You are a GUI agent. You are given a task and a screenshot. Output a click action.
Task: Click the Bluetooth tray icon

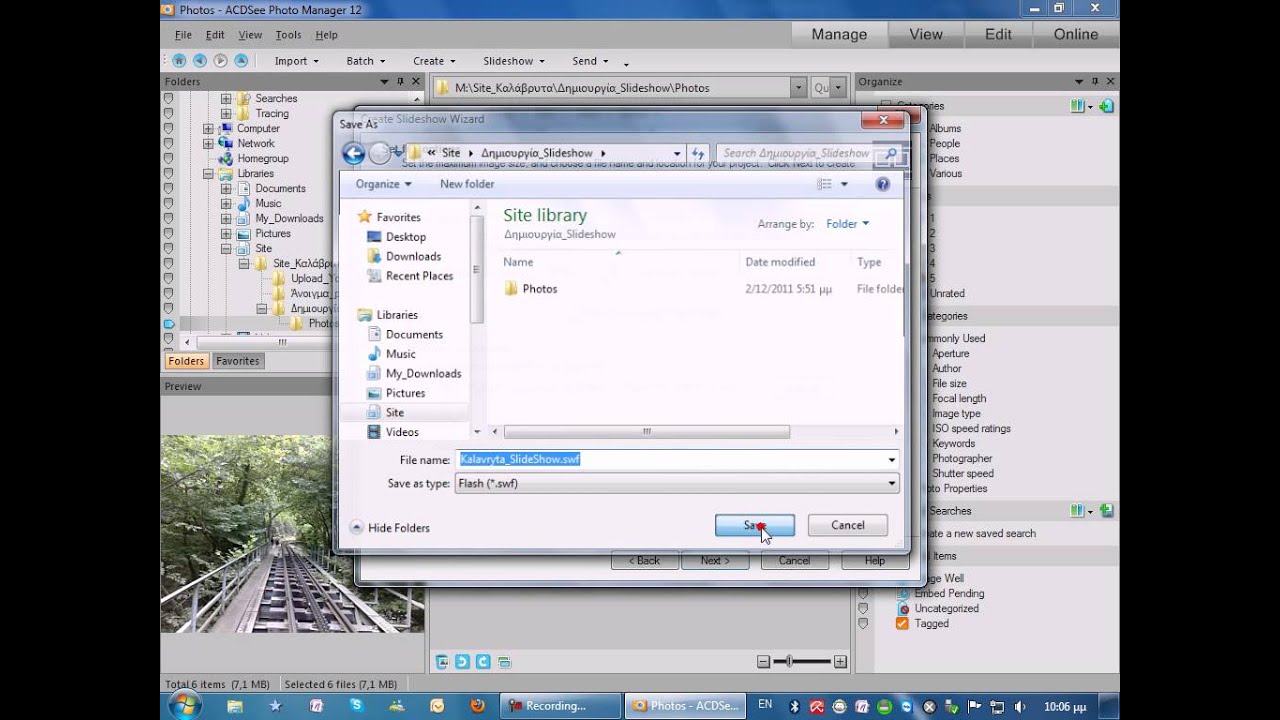click(x=795, y=706)
